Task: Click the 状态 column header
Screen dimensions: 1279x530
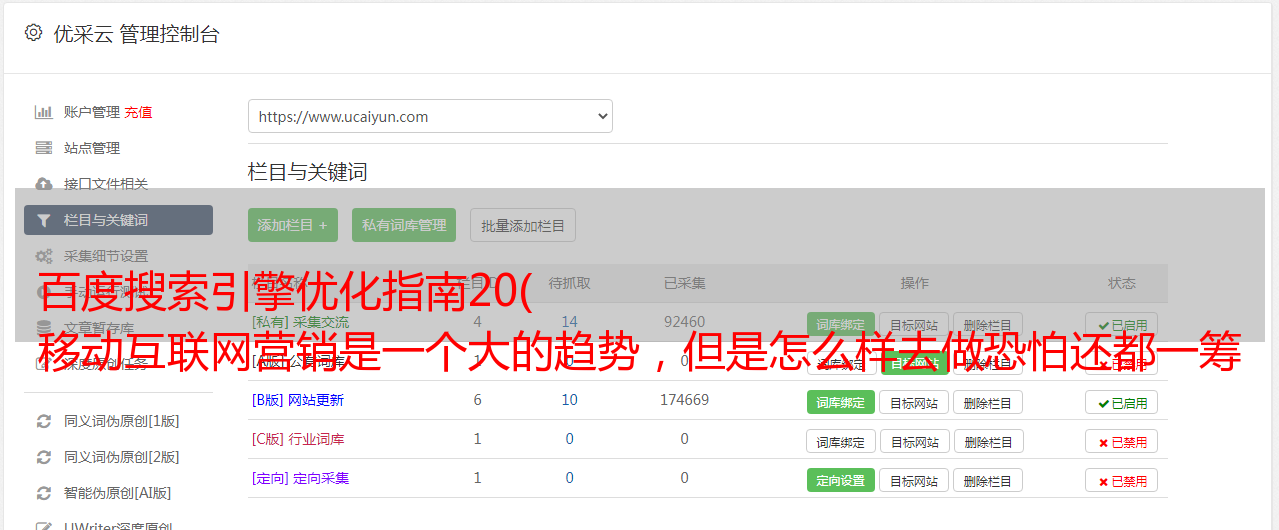Action: tap(1122, 283)
